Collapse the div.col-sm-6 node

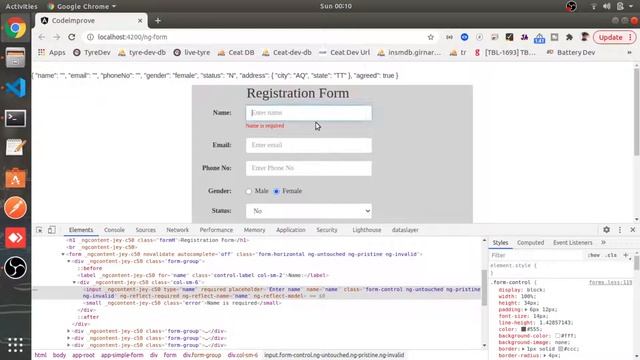click(75, 282)
